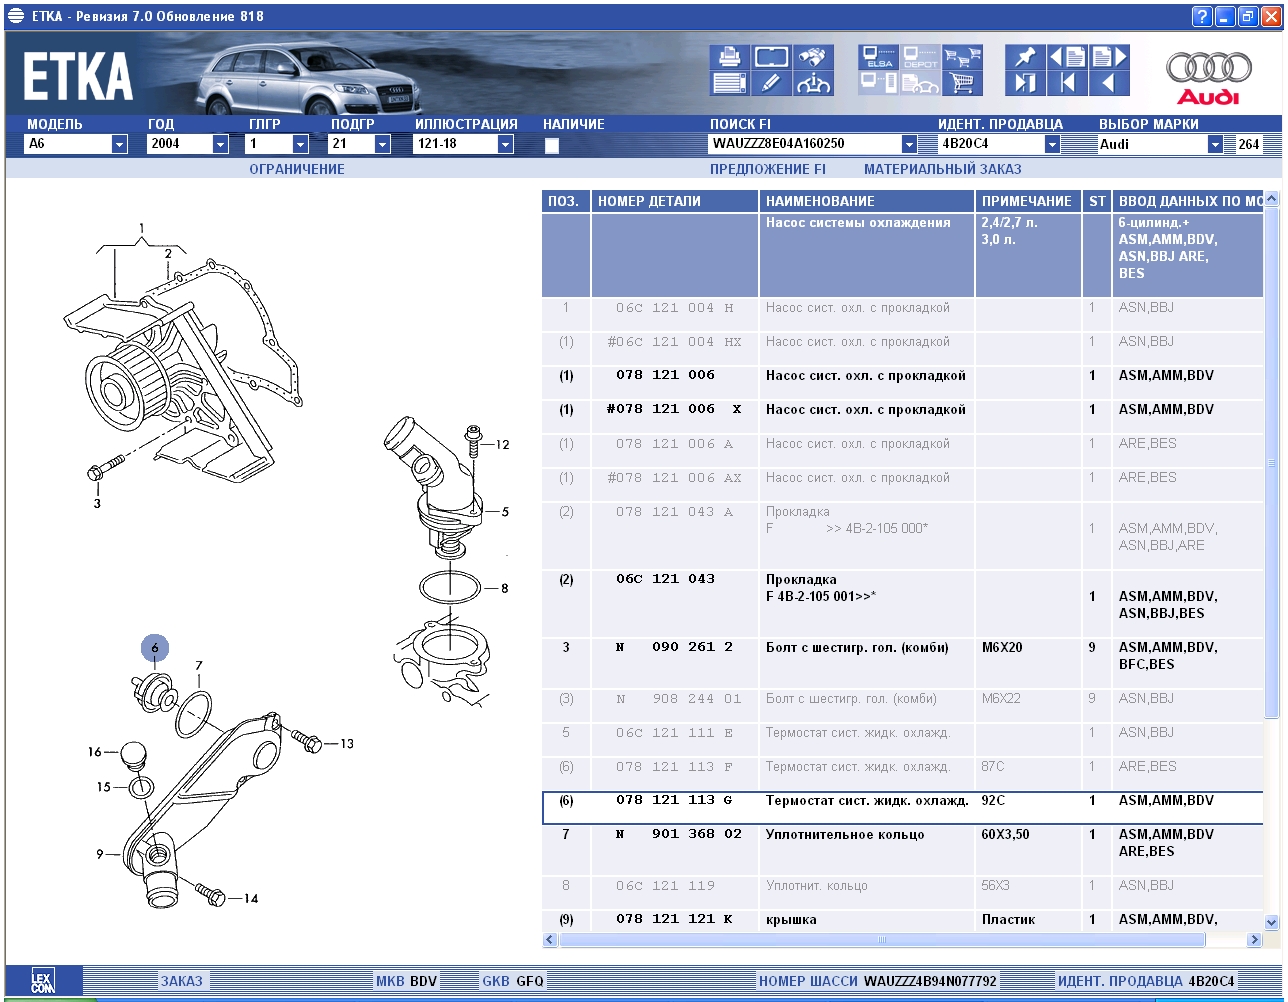Select part number N 901 368 02
The image size is (1288, 1002).
[x=678, y=835]
